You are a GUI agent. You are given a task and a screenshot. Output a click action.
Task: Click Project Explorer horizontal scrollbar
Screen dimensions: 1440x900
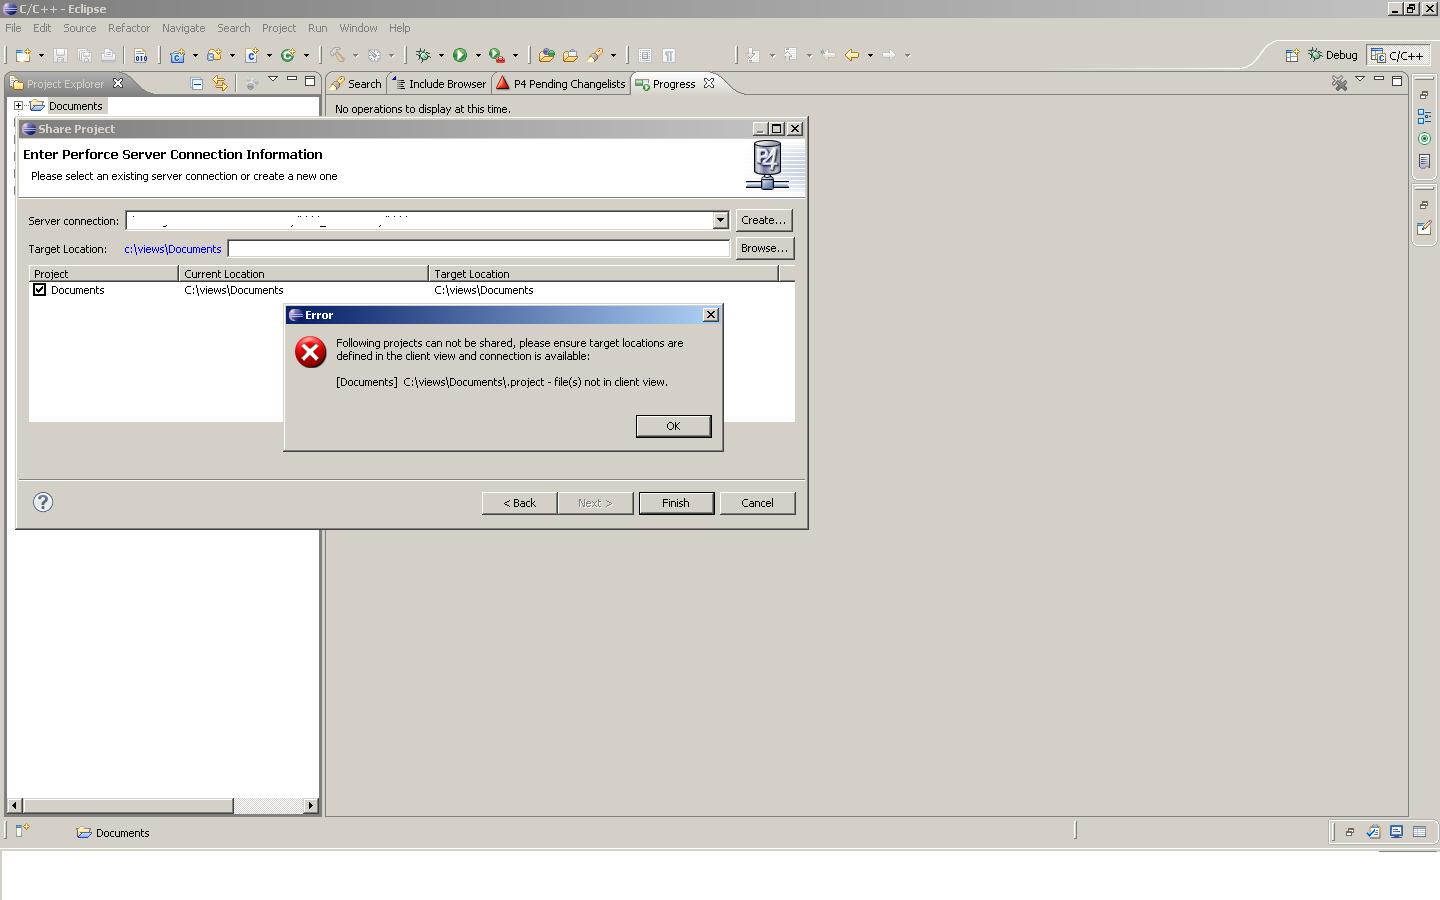click(164, 805)
